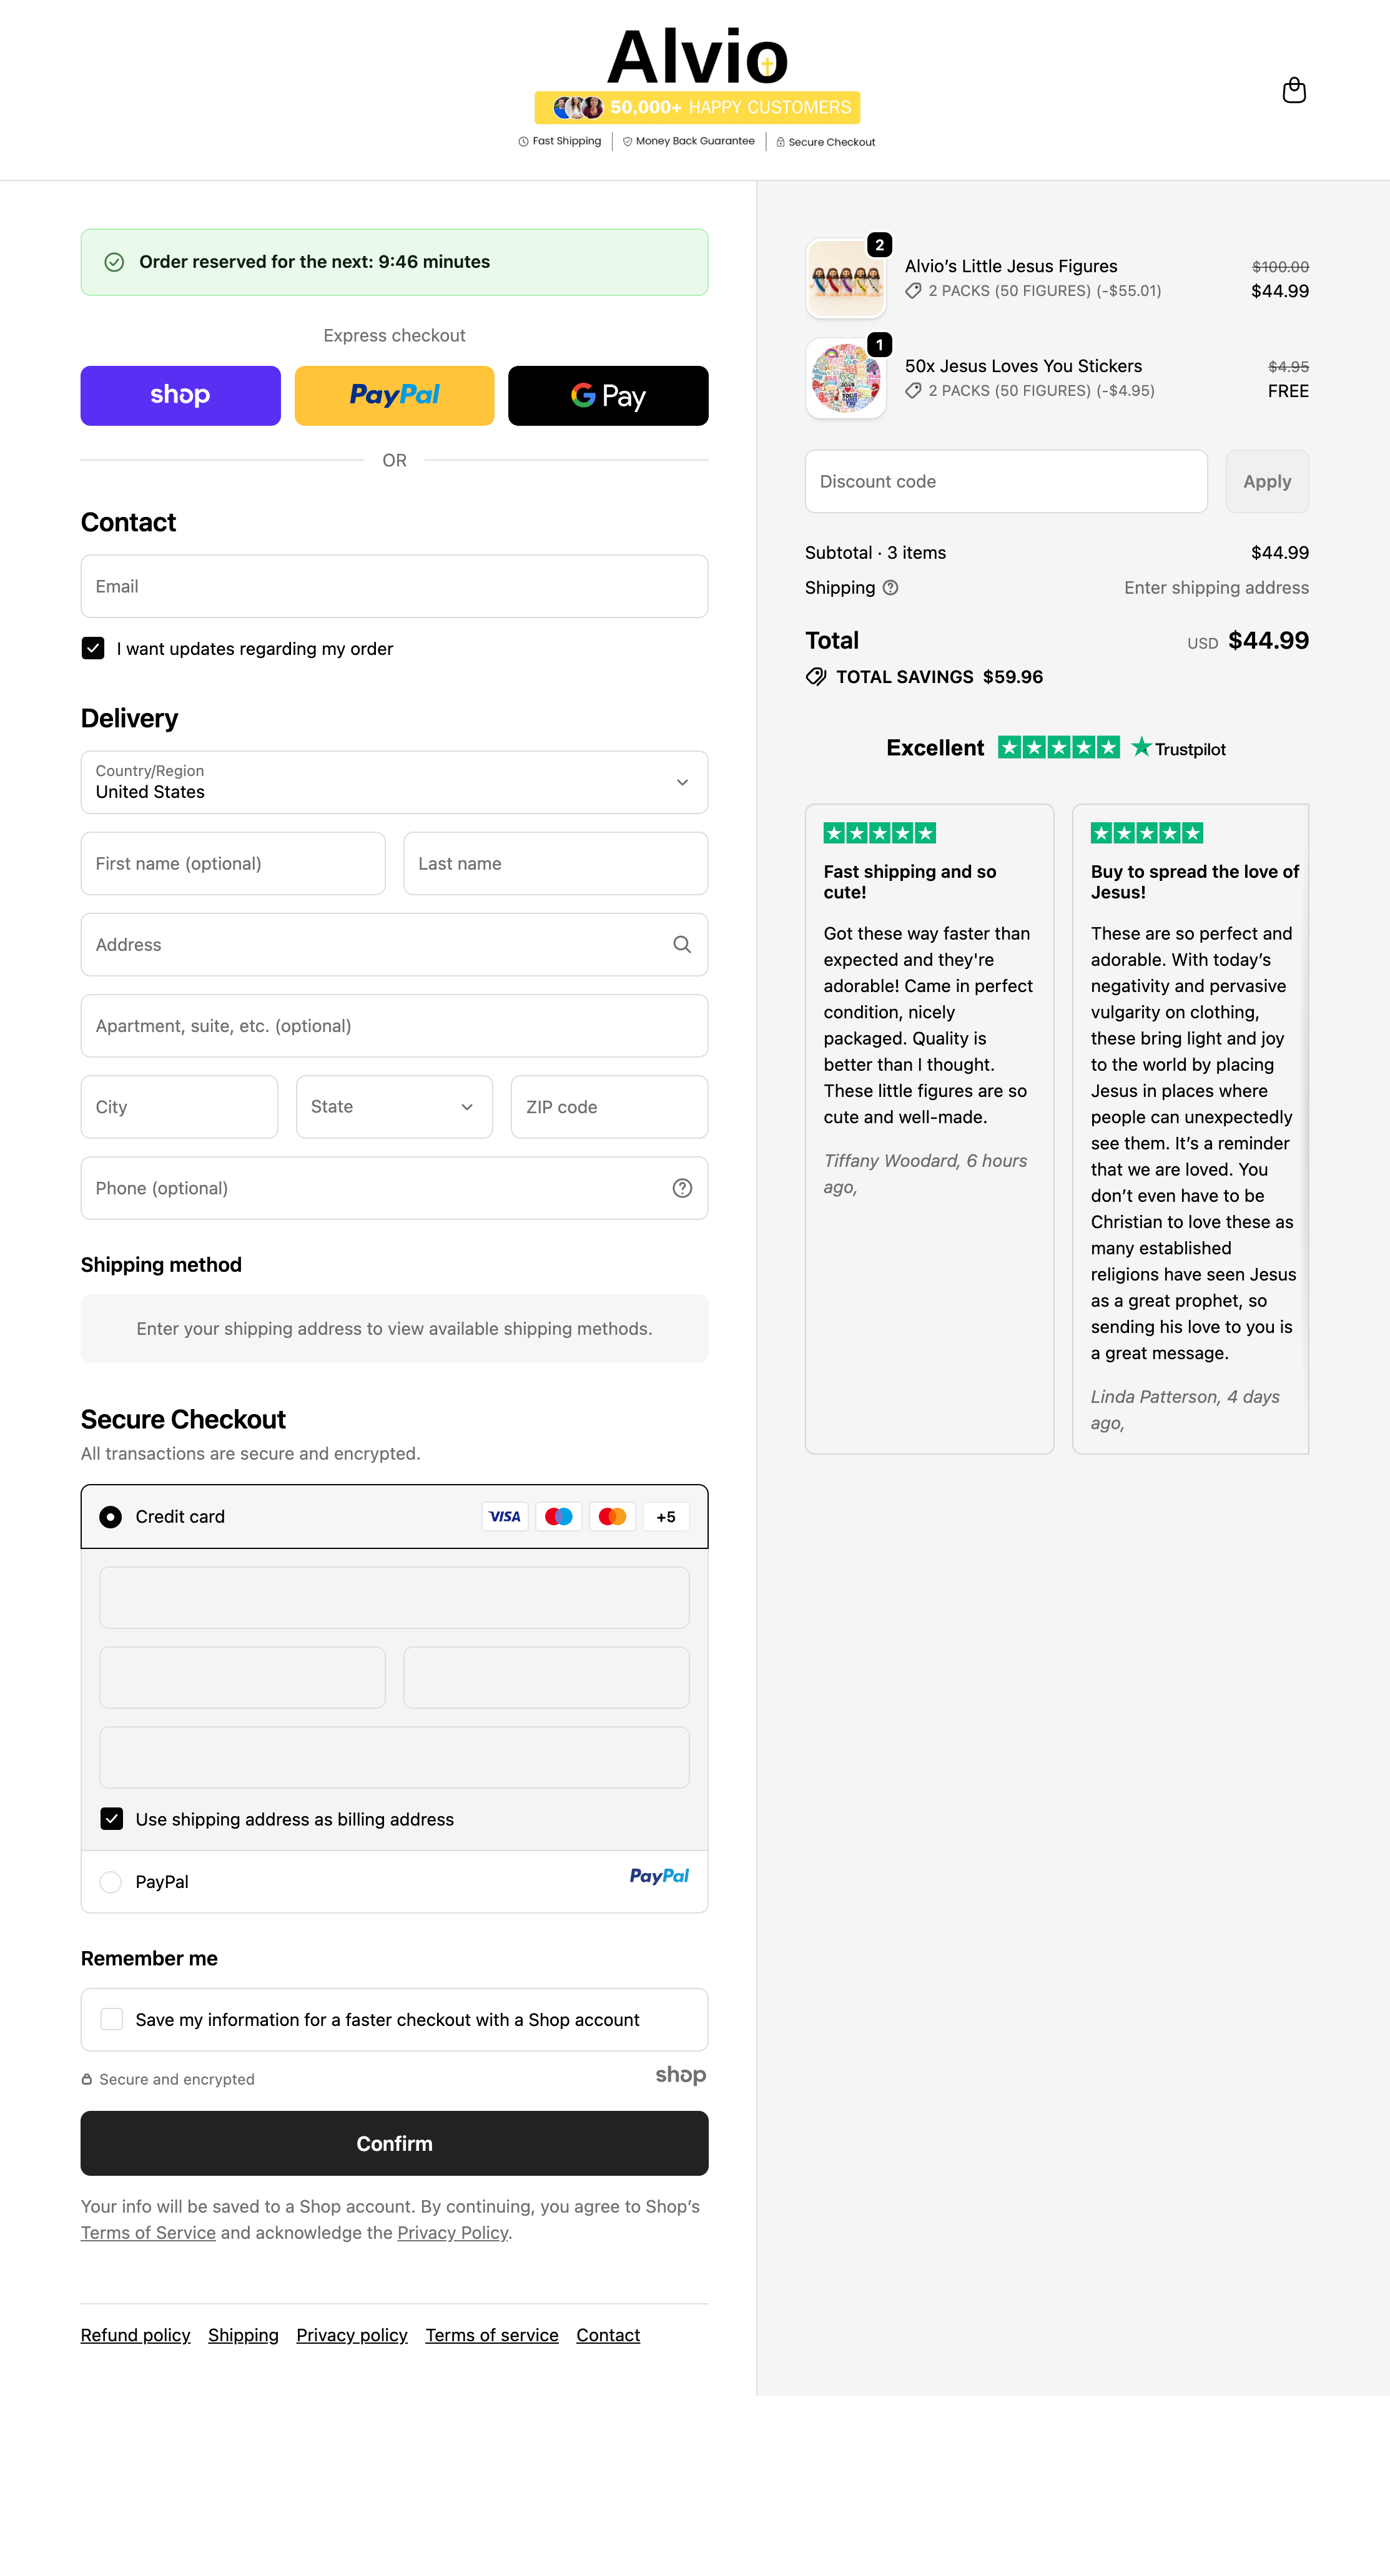The height and width of the screenshot is (2576, 1390).
Task: Uncheck updates regarding my order
Action: 93,648
